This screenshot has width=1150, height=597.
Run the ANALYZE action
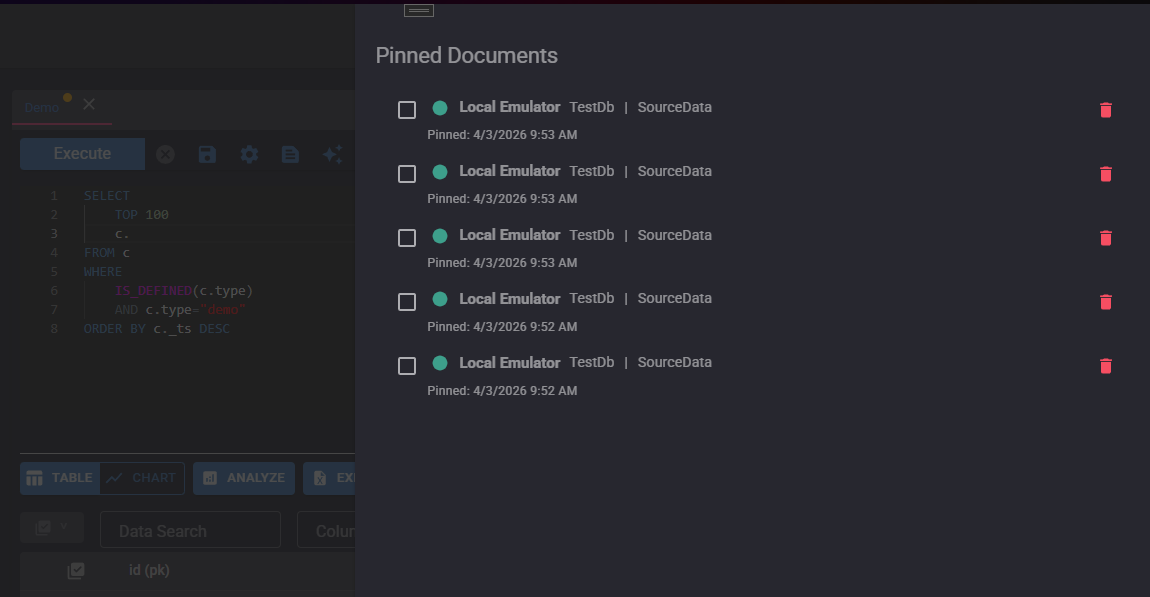pos(243,478)
